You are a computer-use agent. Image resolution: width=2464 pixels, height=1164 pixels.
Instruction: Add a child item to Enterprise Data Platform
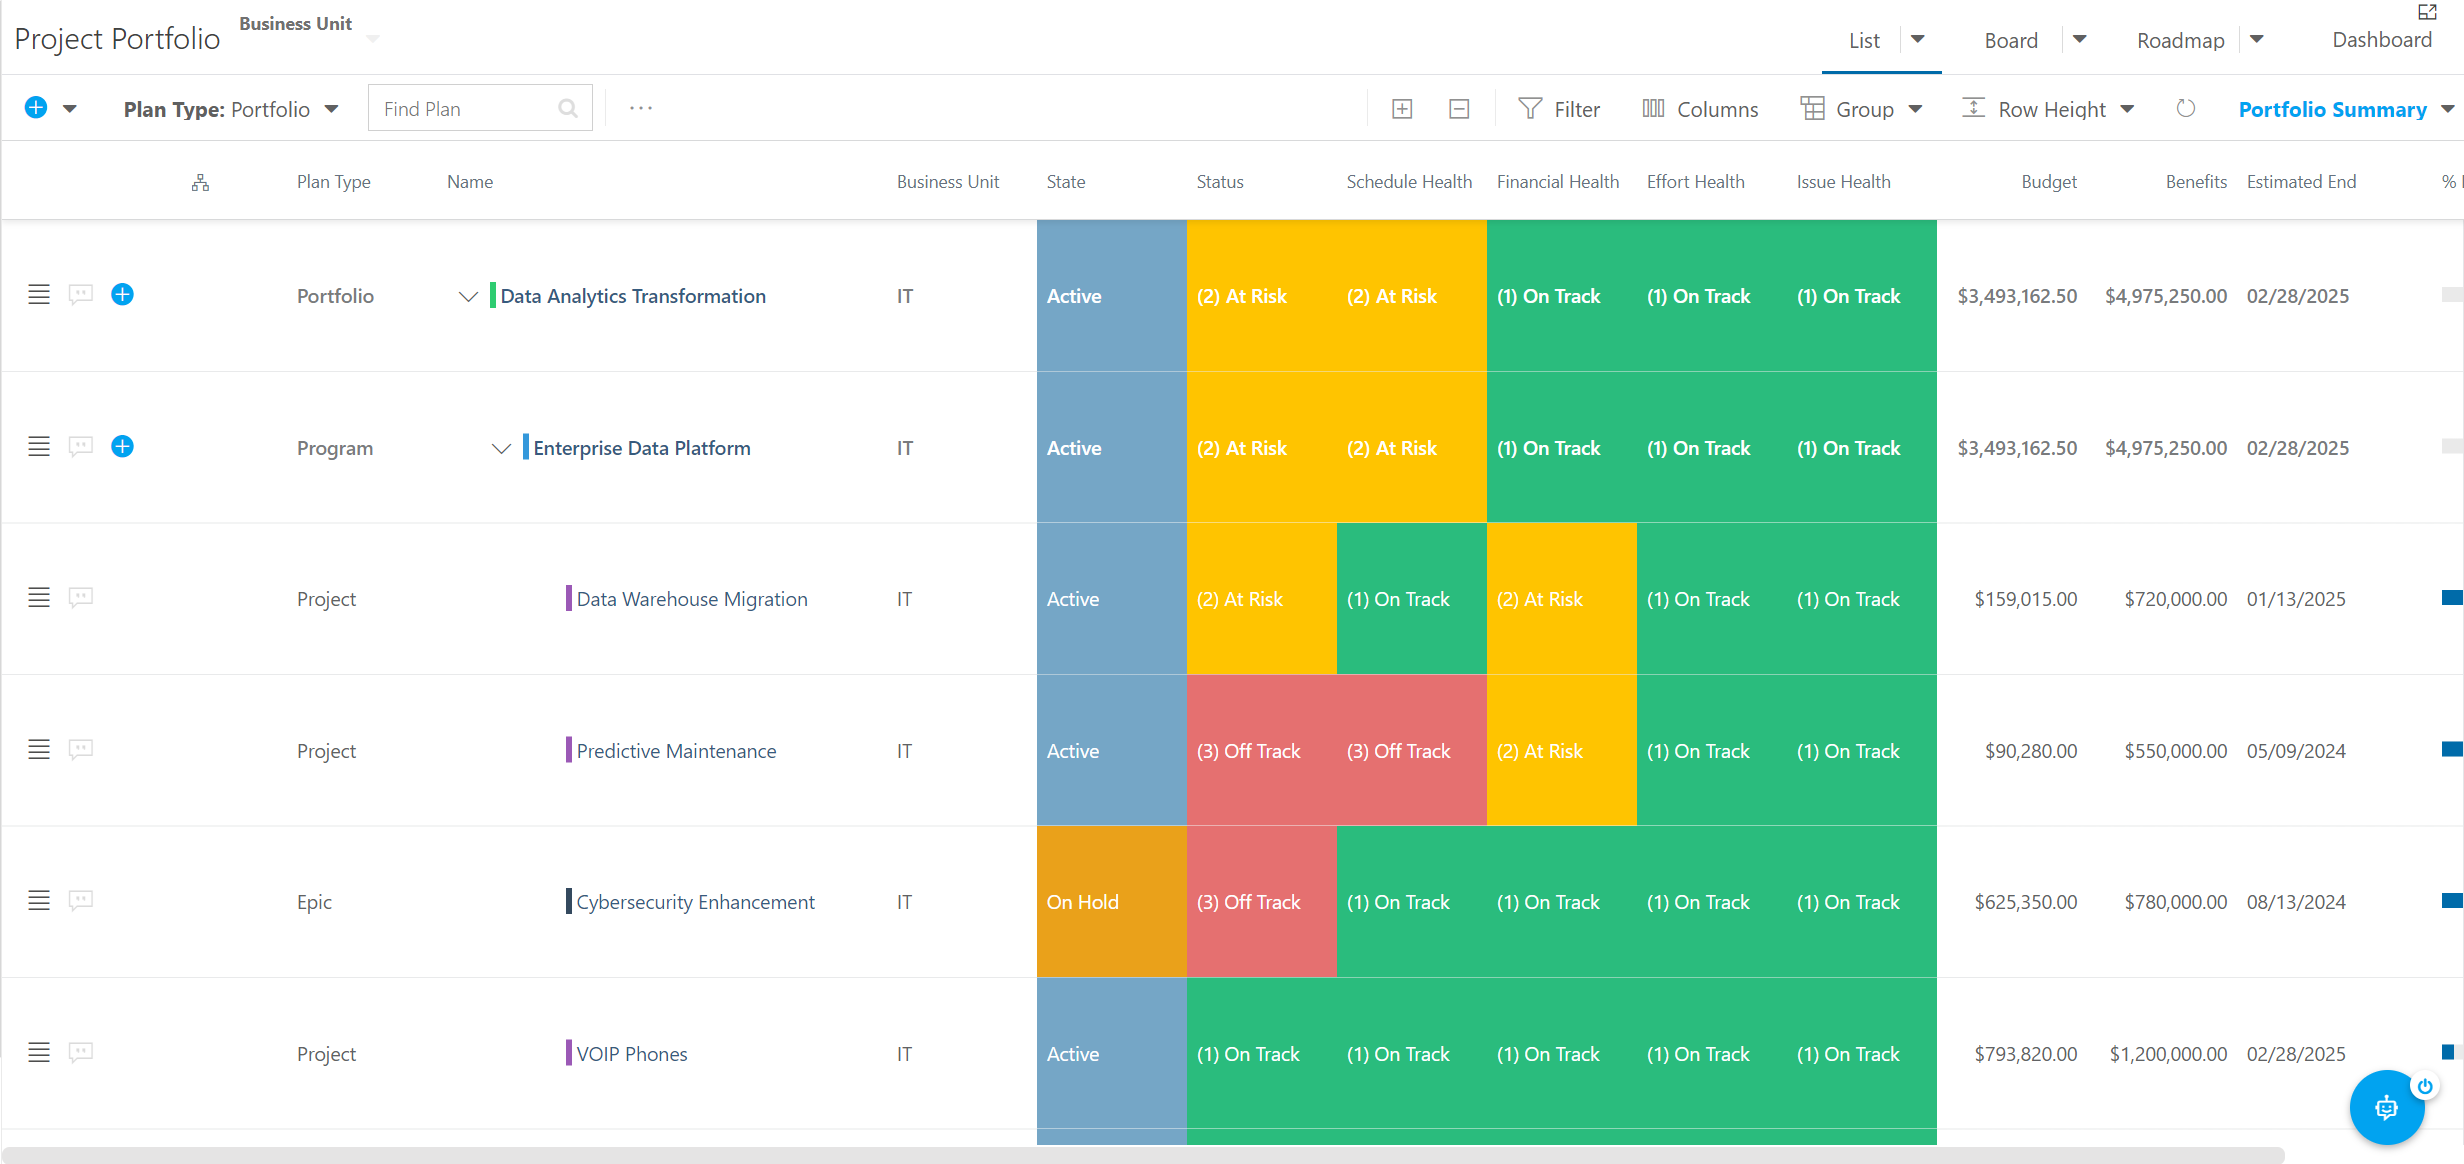(122, 446)
